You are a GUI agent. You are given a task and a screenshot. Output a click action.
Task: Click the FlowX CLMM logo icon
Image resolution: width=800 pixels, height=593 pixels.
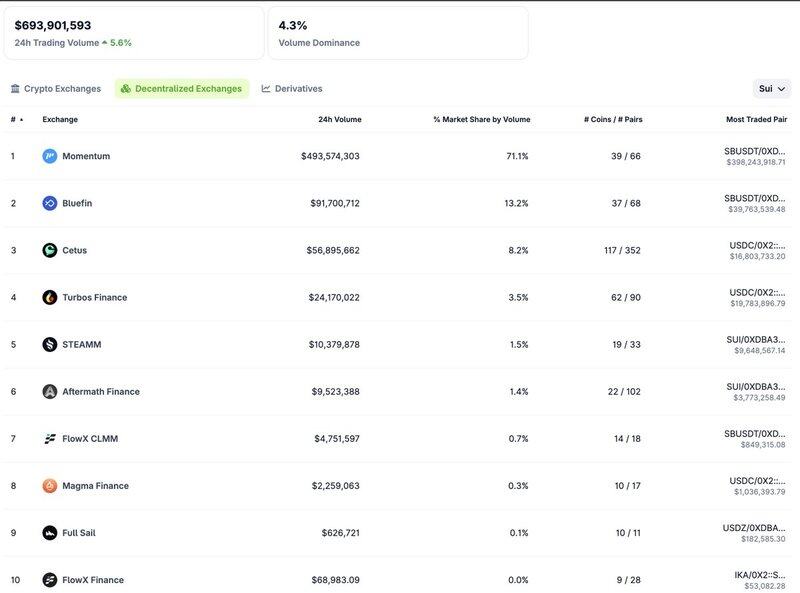click(50, 438)
